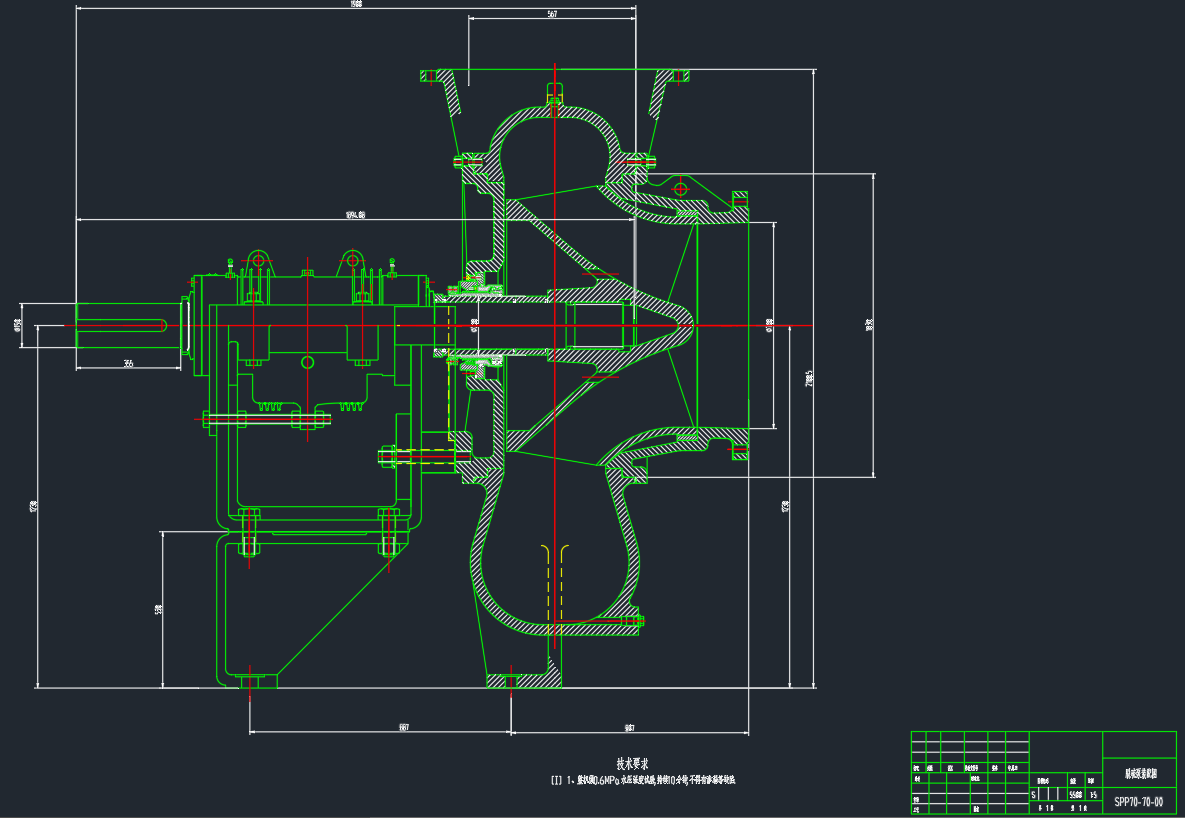Click the left lifting lug hole on bearing housing
The image size is (1185, 818).
click(258, 260)
